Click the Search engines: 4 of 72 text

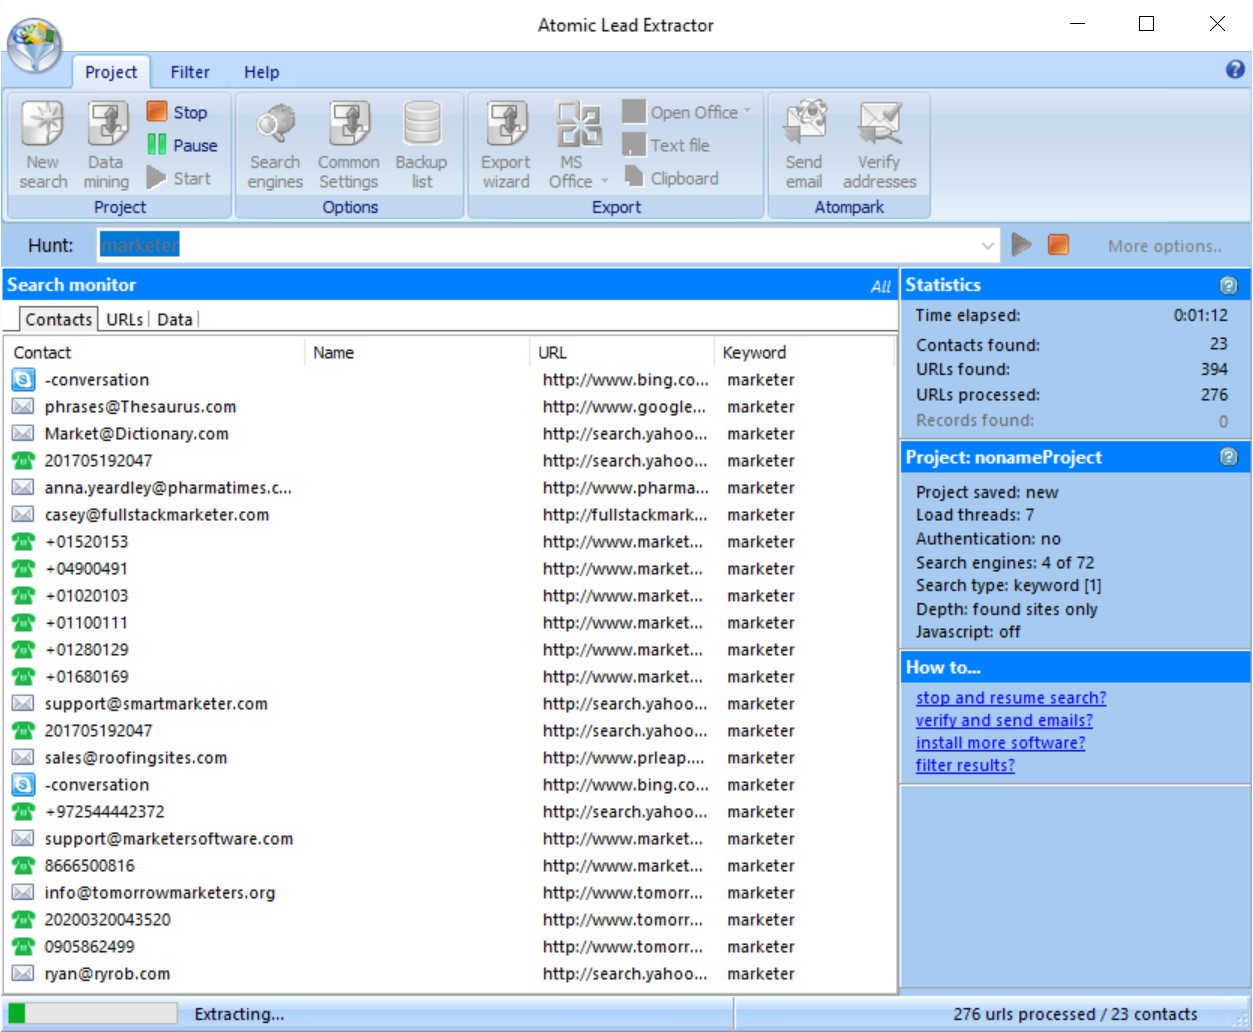click(x=1005, y=563)
